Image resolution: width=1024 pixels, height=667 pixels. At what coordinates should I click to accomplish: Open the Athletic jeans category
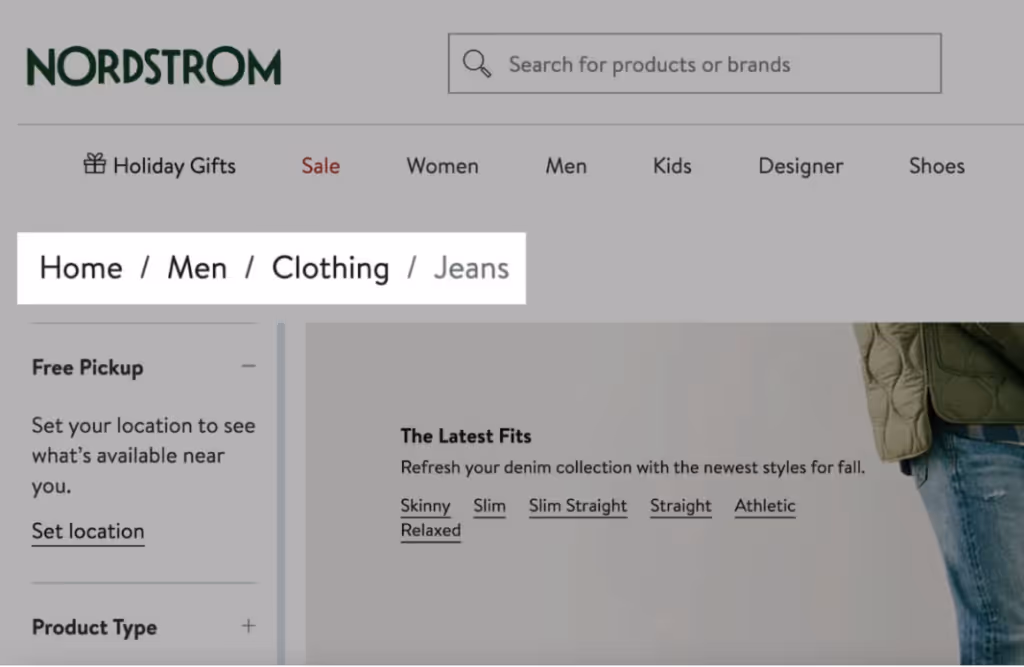(x=764, y=506)
